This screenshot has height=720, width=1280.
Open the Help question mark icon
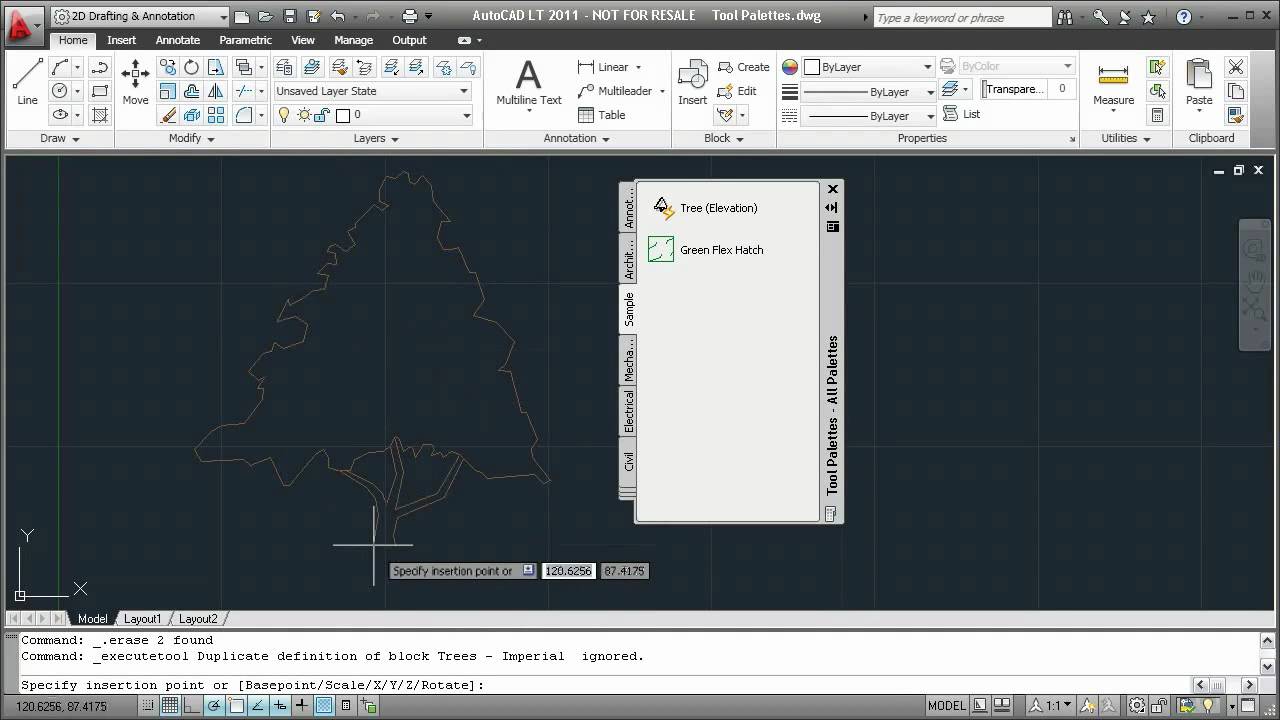(x=1184, y=17)
